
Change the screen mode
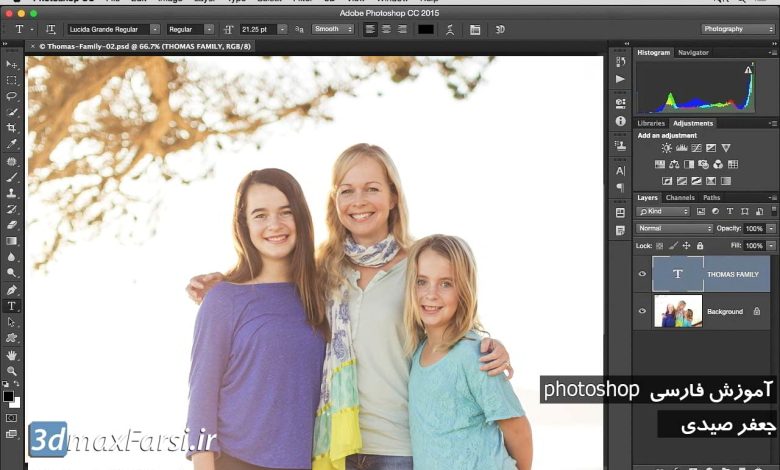[x=11, y=434]
